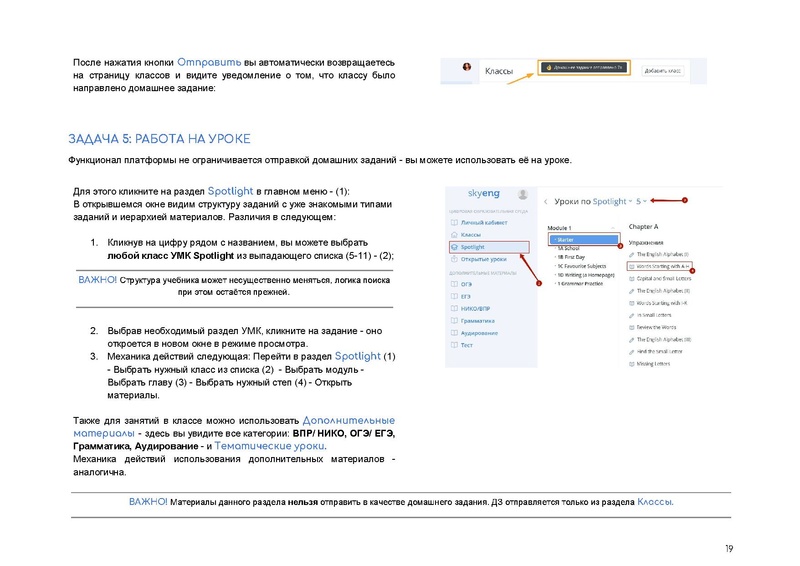Open НИКО/ВПР in the sidebar
The width and height of the screenshot is (800, 566).
point(475,309)
